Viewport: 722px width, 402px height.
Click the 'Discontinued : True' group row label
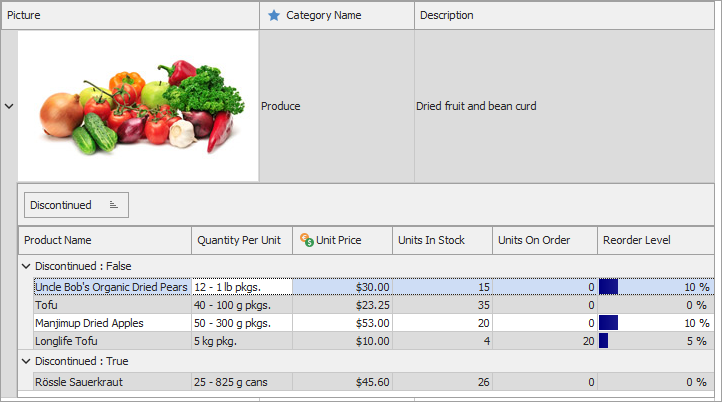[82, 361]
